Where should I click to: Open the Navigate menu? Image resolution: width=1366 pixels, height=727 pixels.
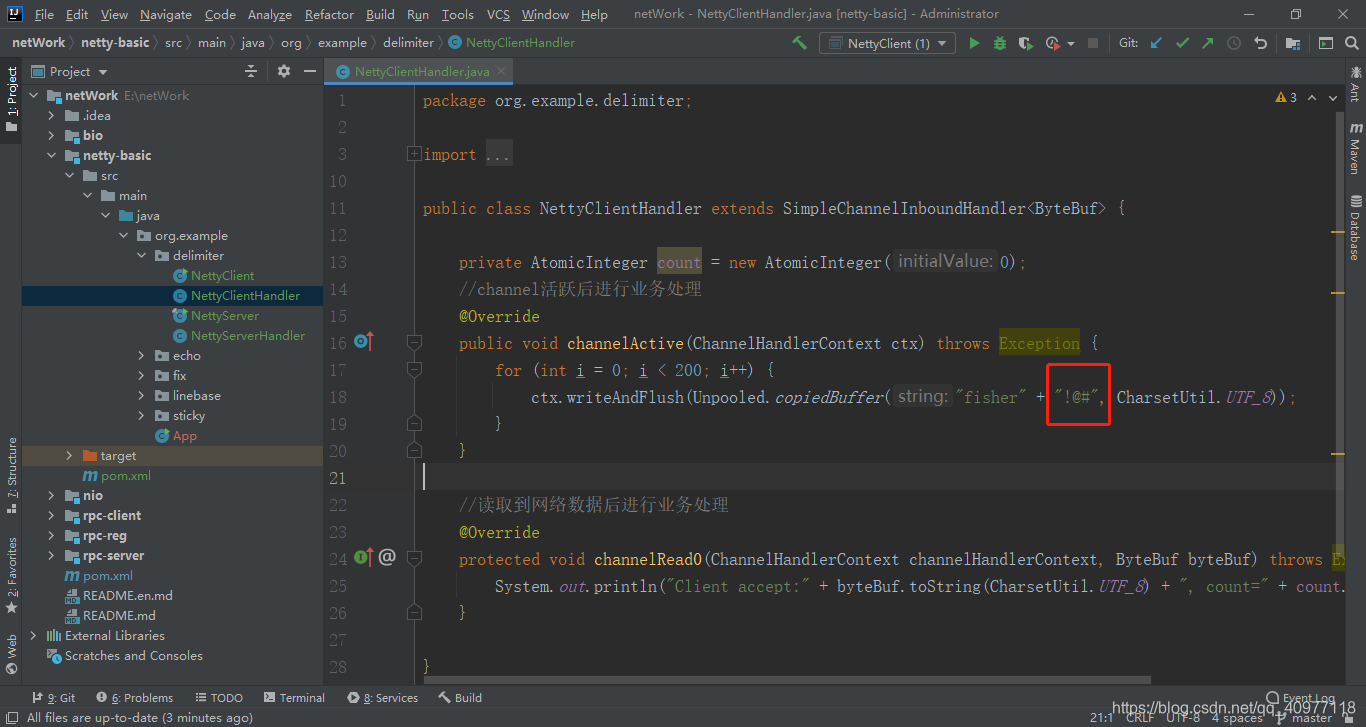point(166,14)
